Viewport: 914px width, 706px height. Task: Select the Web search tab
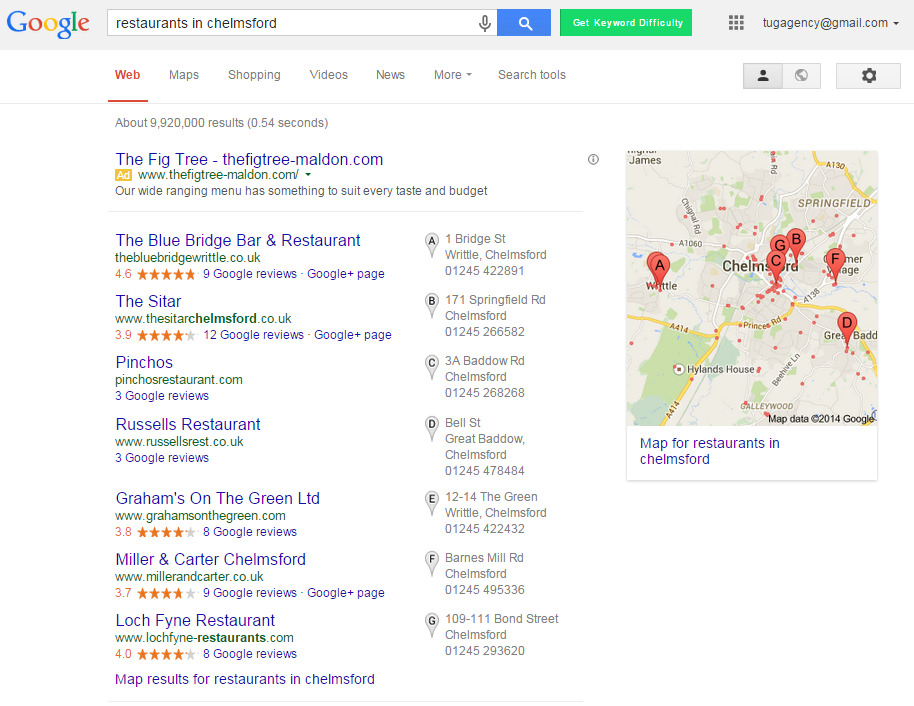(128, 75)
